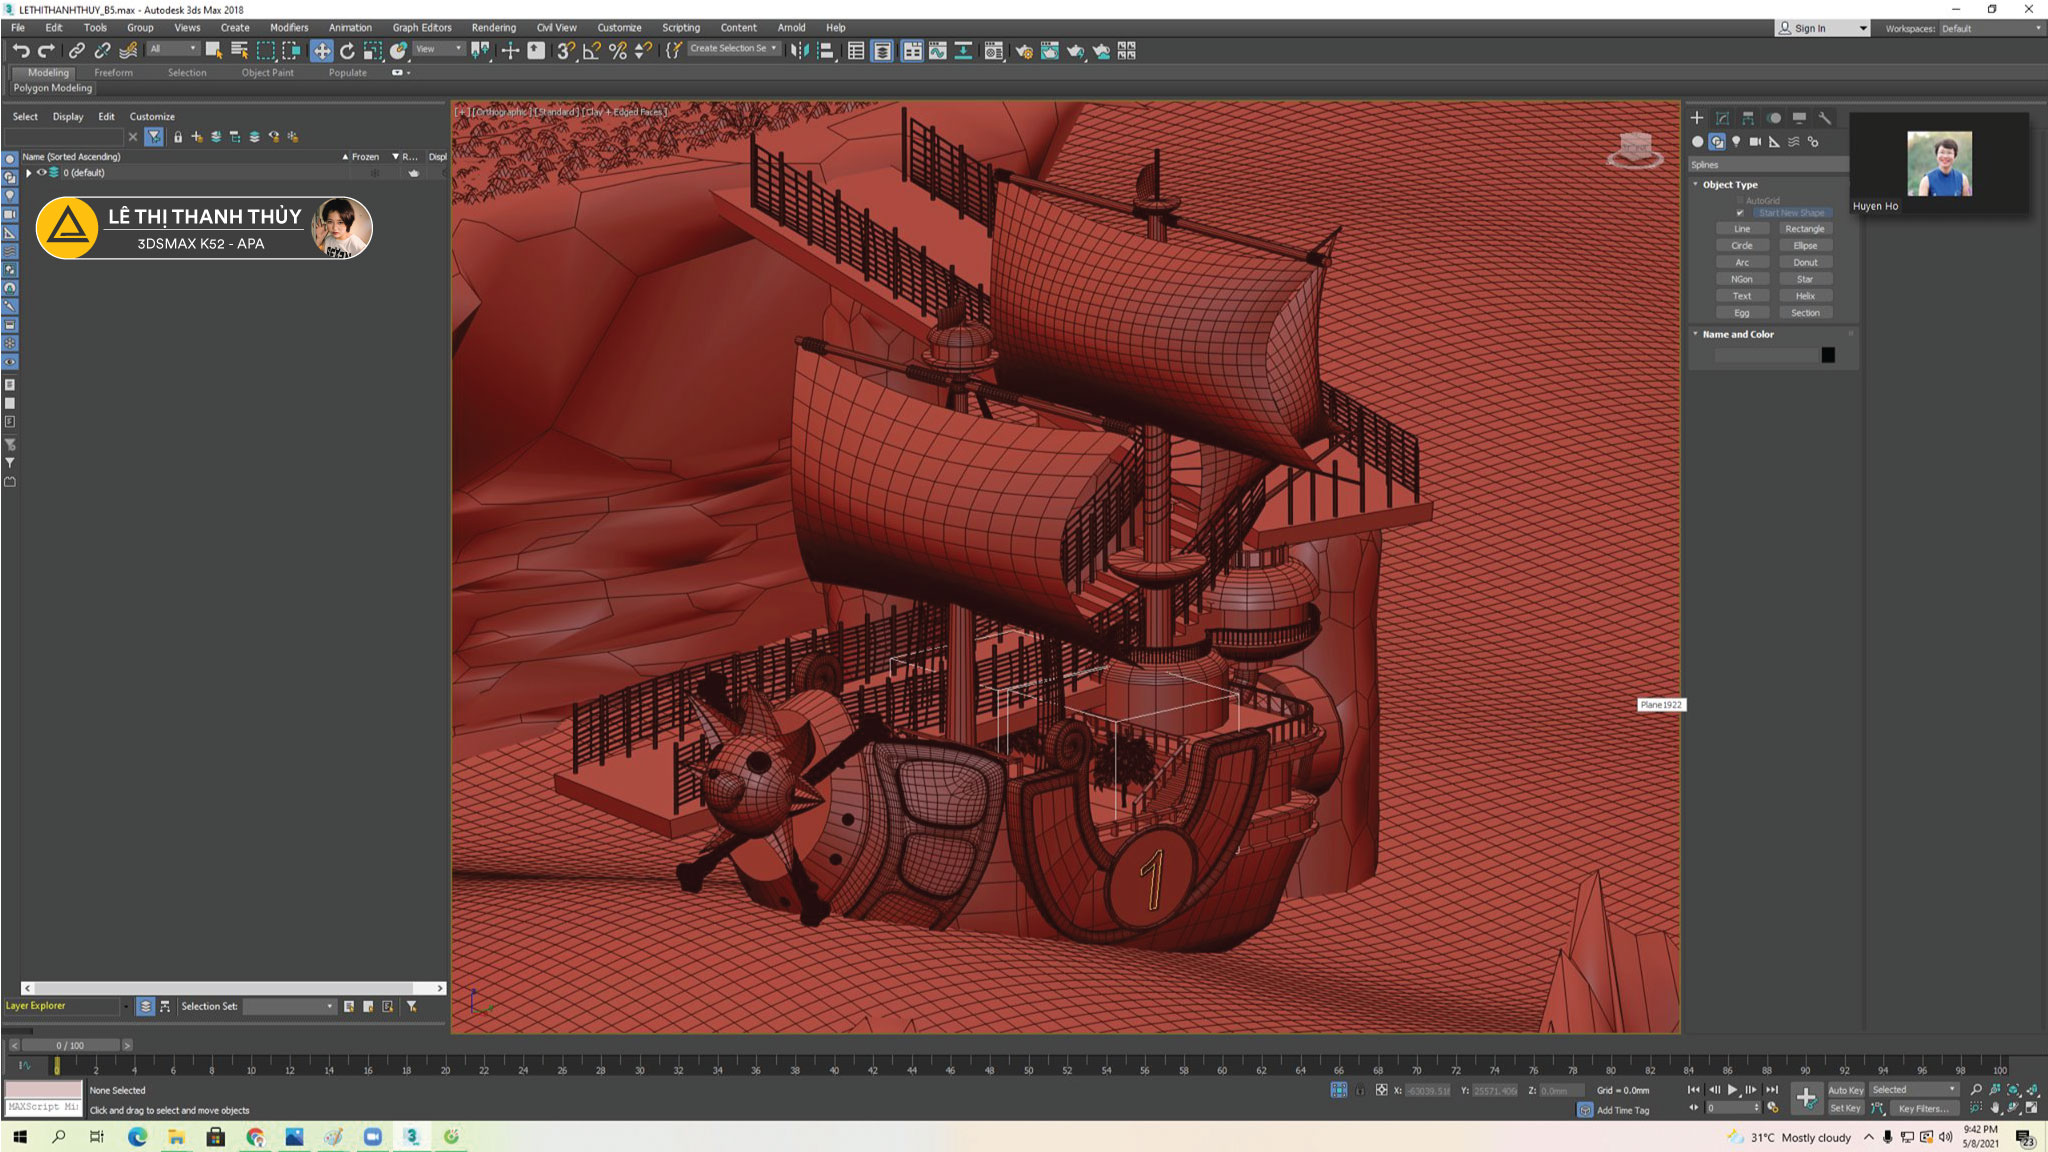This screenshot has height=1152, width=2048.
Task: Uncheck the Start New Shape checkbox
Action: coord(1740,213)
